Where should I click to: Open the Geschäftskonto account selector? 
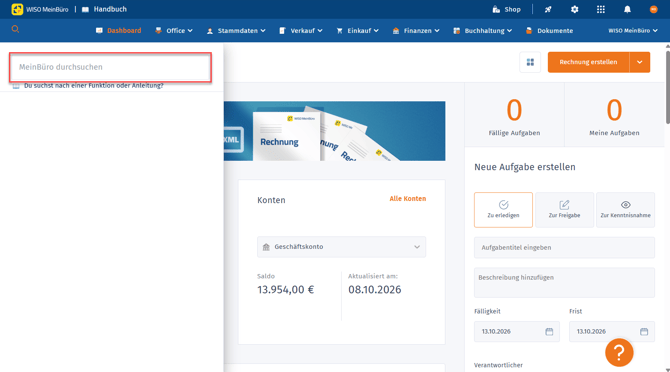(x=341, y=247)
